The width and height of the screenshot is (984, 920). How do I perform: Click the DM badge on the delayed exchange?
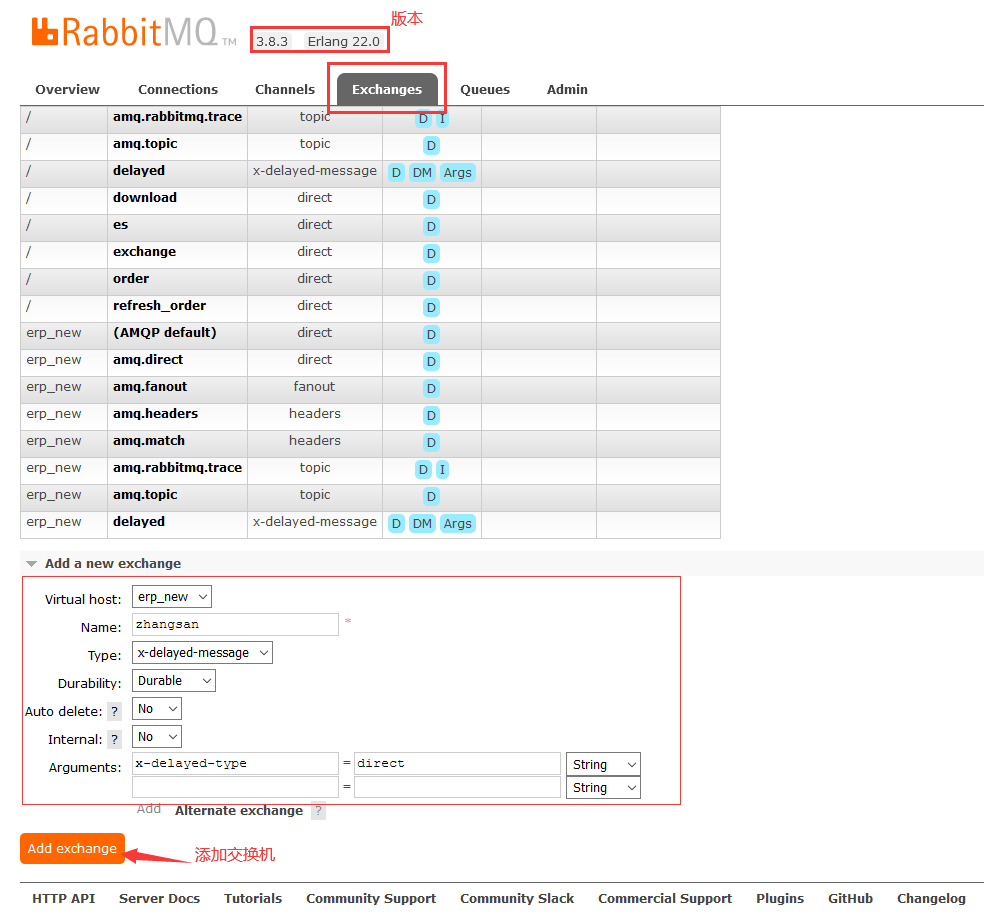click(x=422, y=172)
